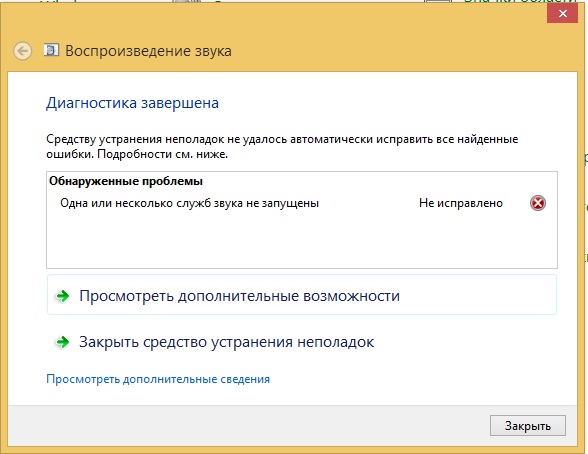Click green arrow beside Закрыть средство устранения неполадок

click(63, 342)
